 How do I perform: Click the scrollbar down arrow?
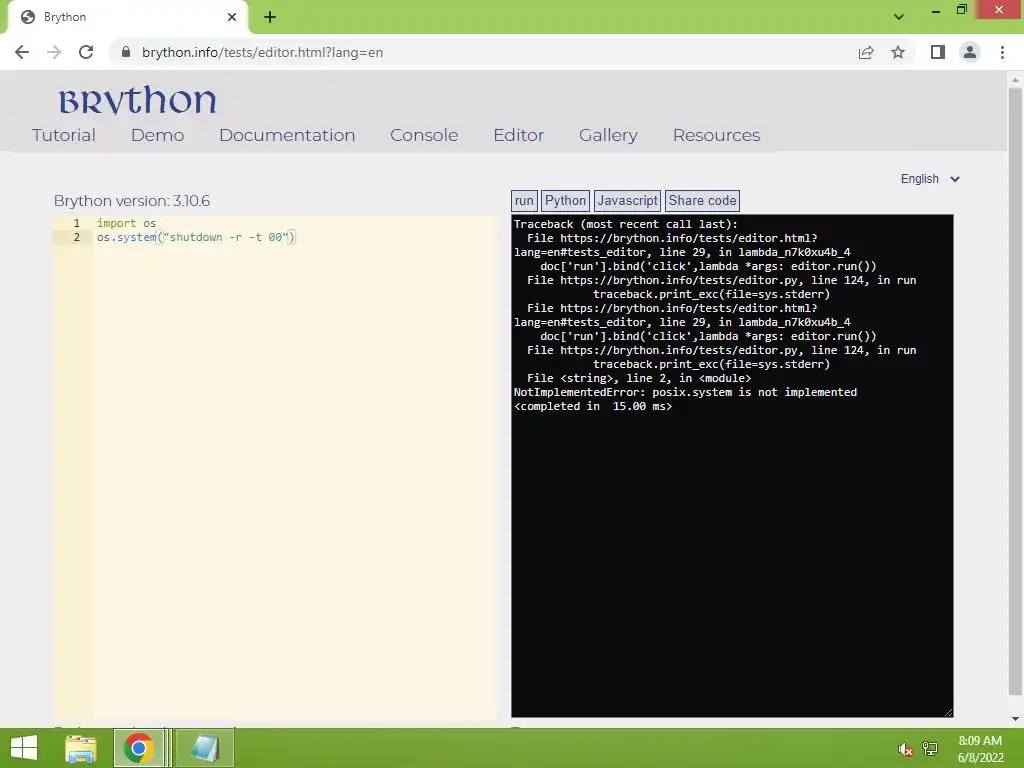tap(1015, 719)
